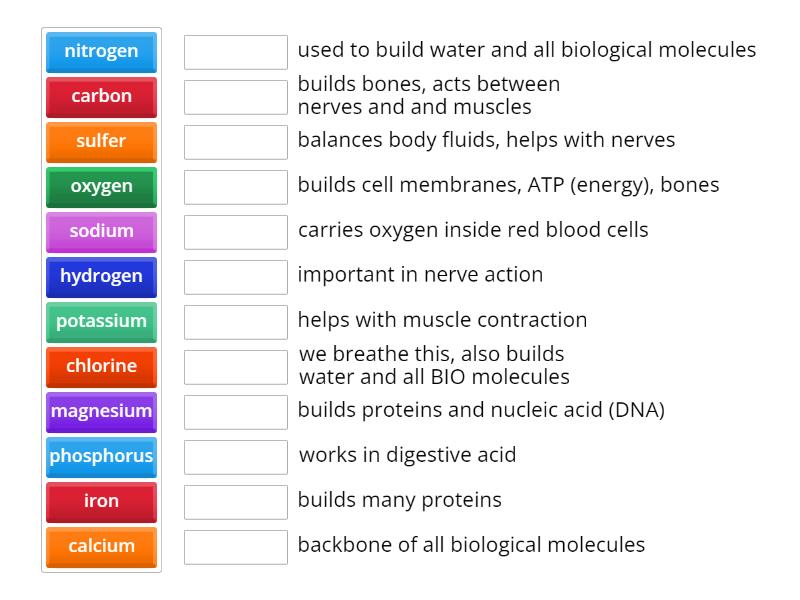
Task: Select the phosphorus element tile
Action: click(100, 457)
